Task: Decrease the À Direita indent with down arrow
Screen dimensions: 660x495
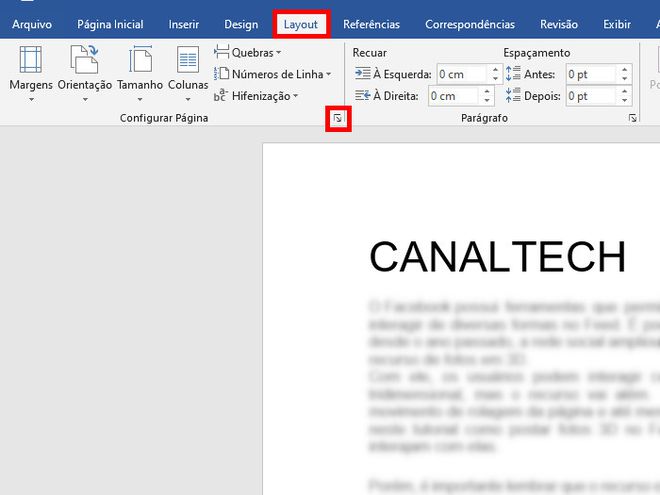Action: pyautogui.click(x=487, y=101)
